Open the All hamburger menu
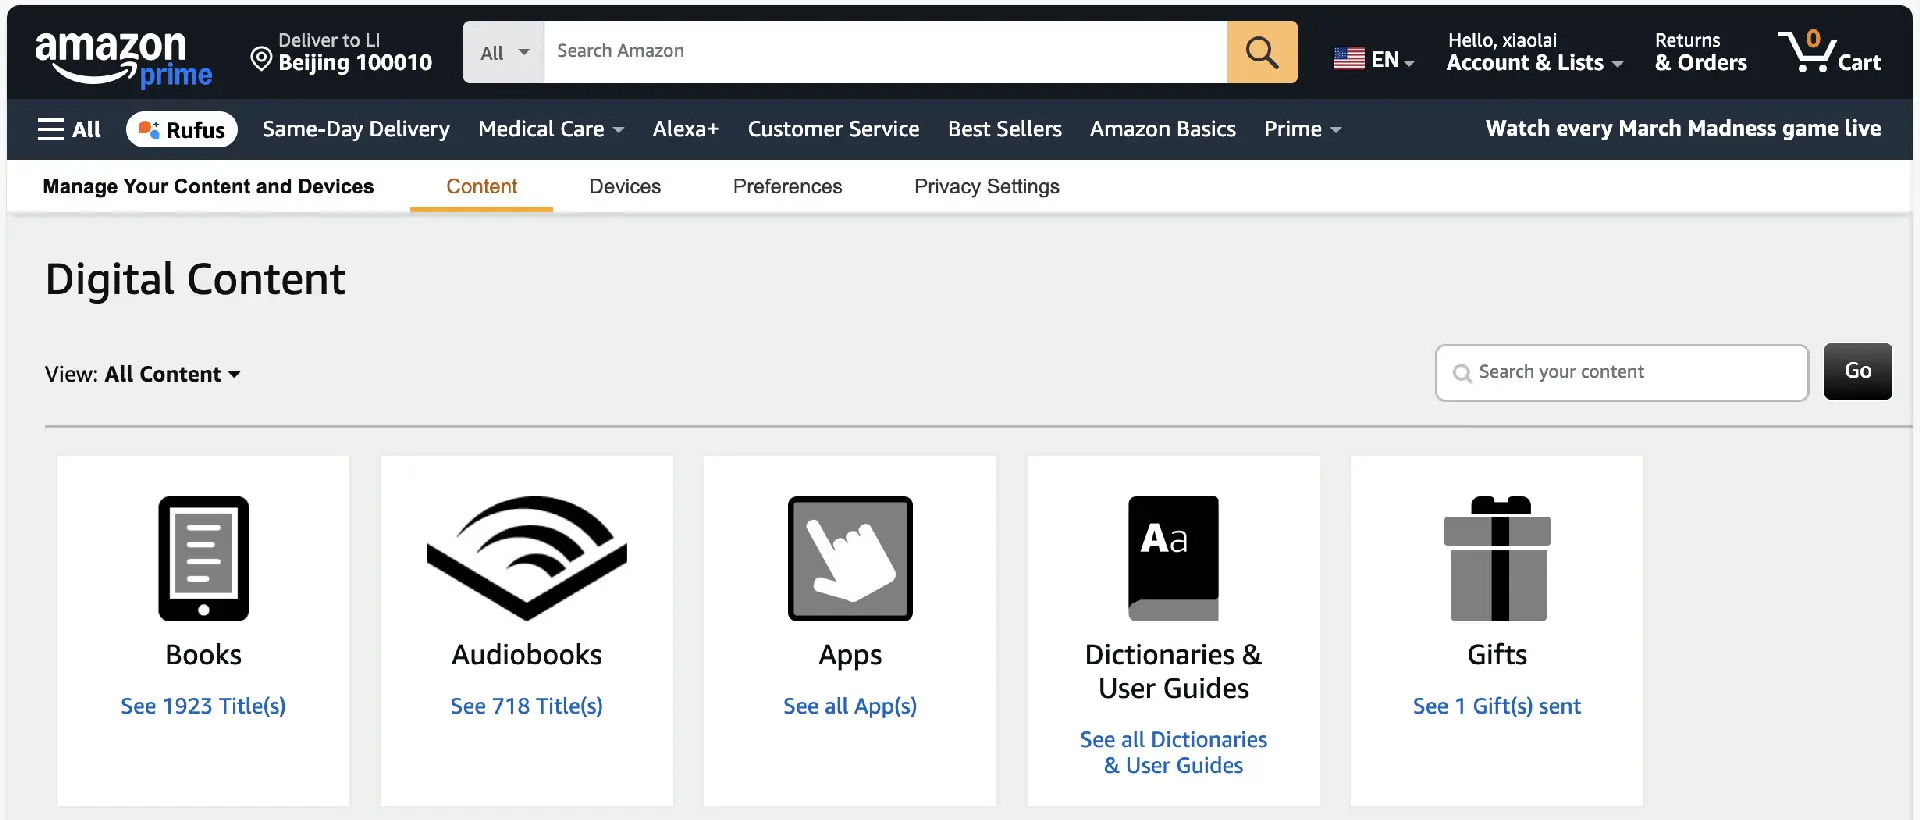This screenshot has height=820, width=1920. point(69,129)
